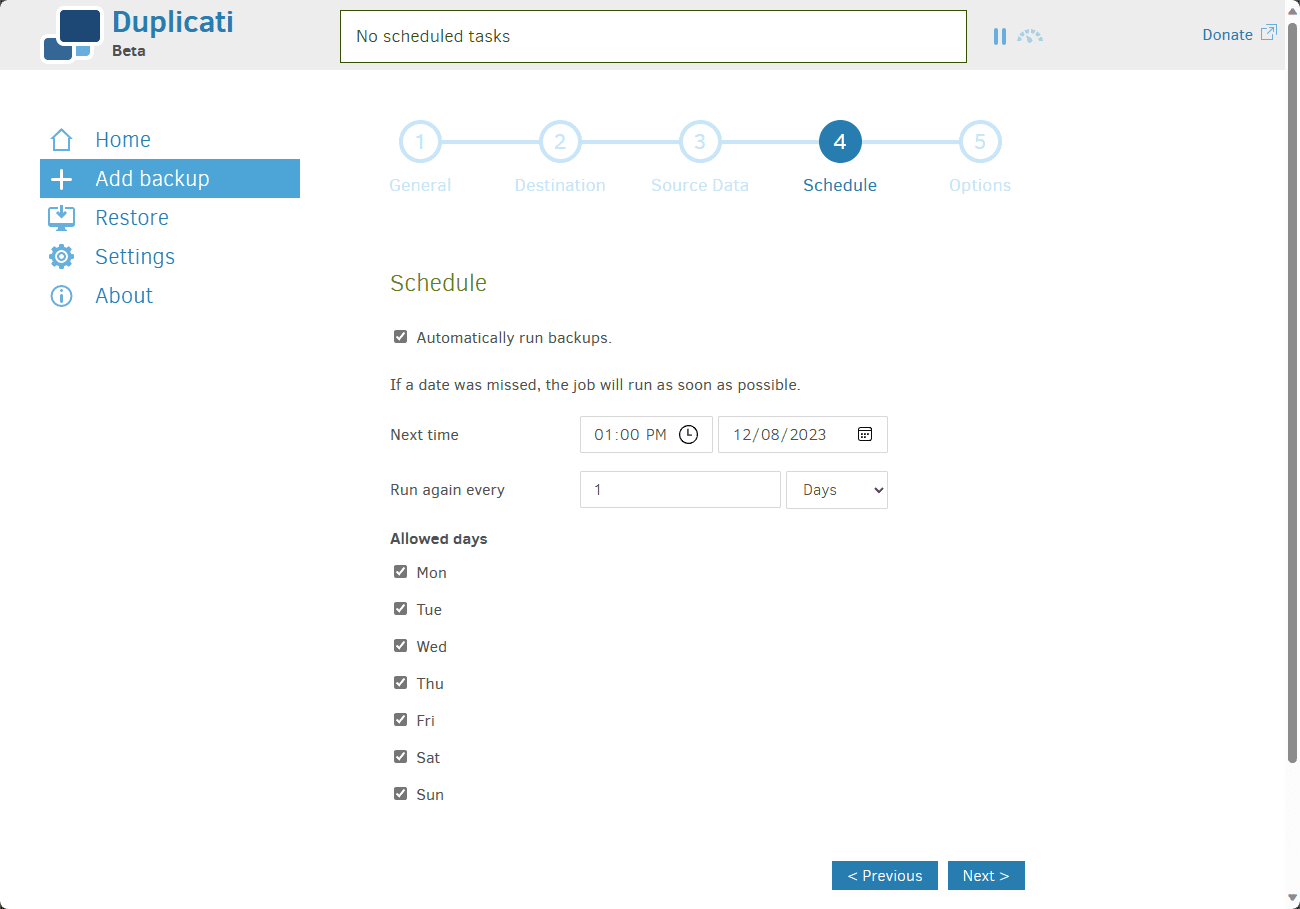This screenshot has height=909, width=1300.
Task: Click the < Previous button
Action: coord(885,876)
